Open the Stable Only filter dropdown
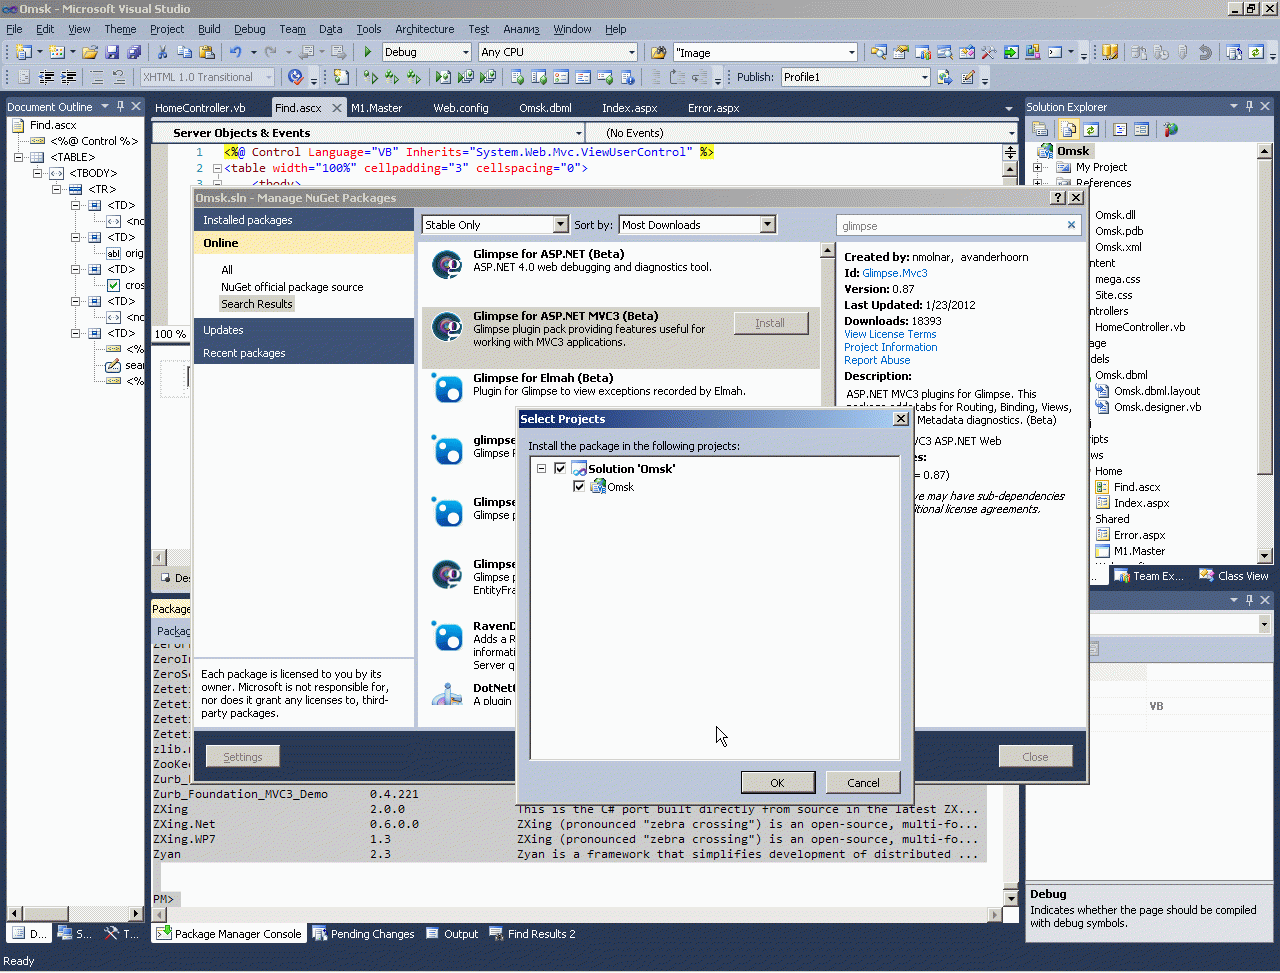 [560, 225]
